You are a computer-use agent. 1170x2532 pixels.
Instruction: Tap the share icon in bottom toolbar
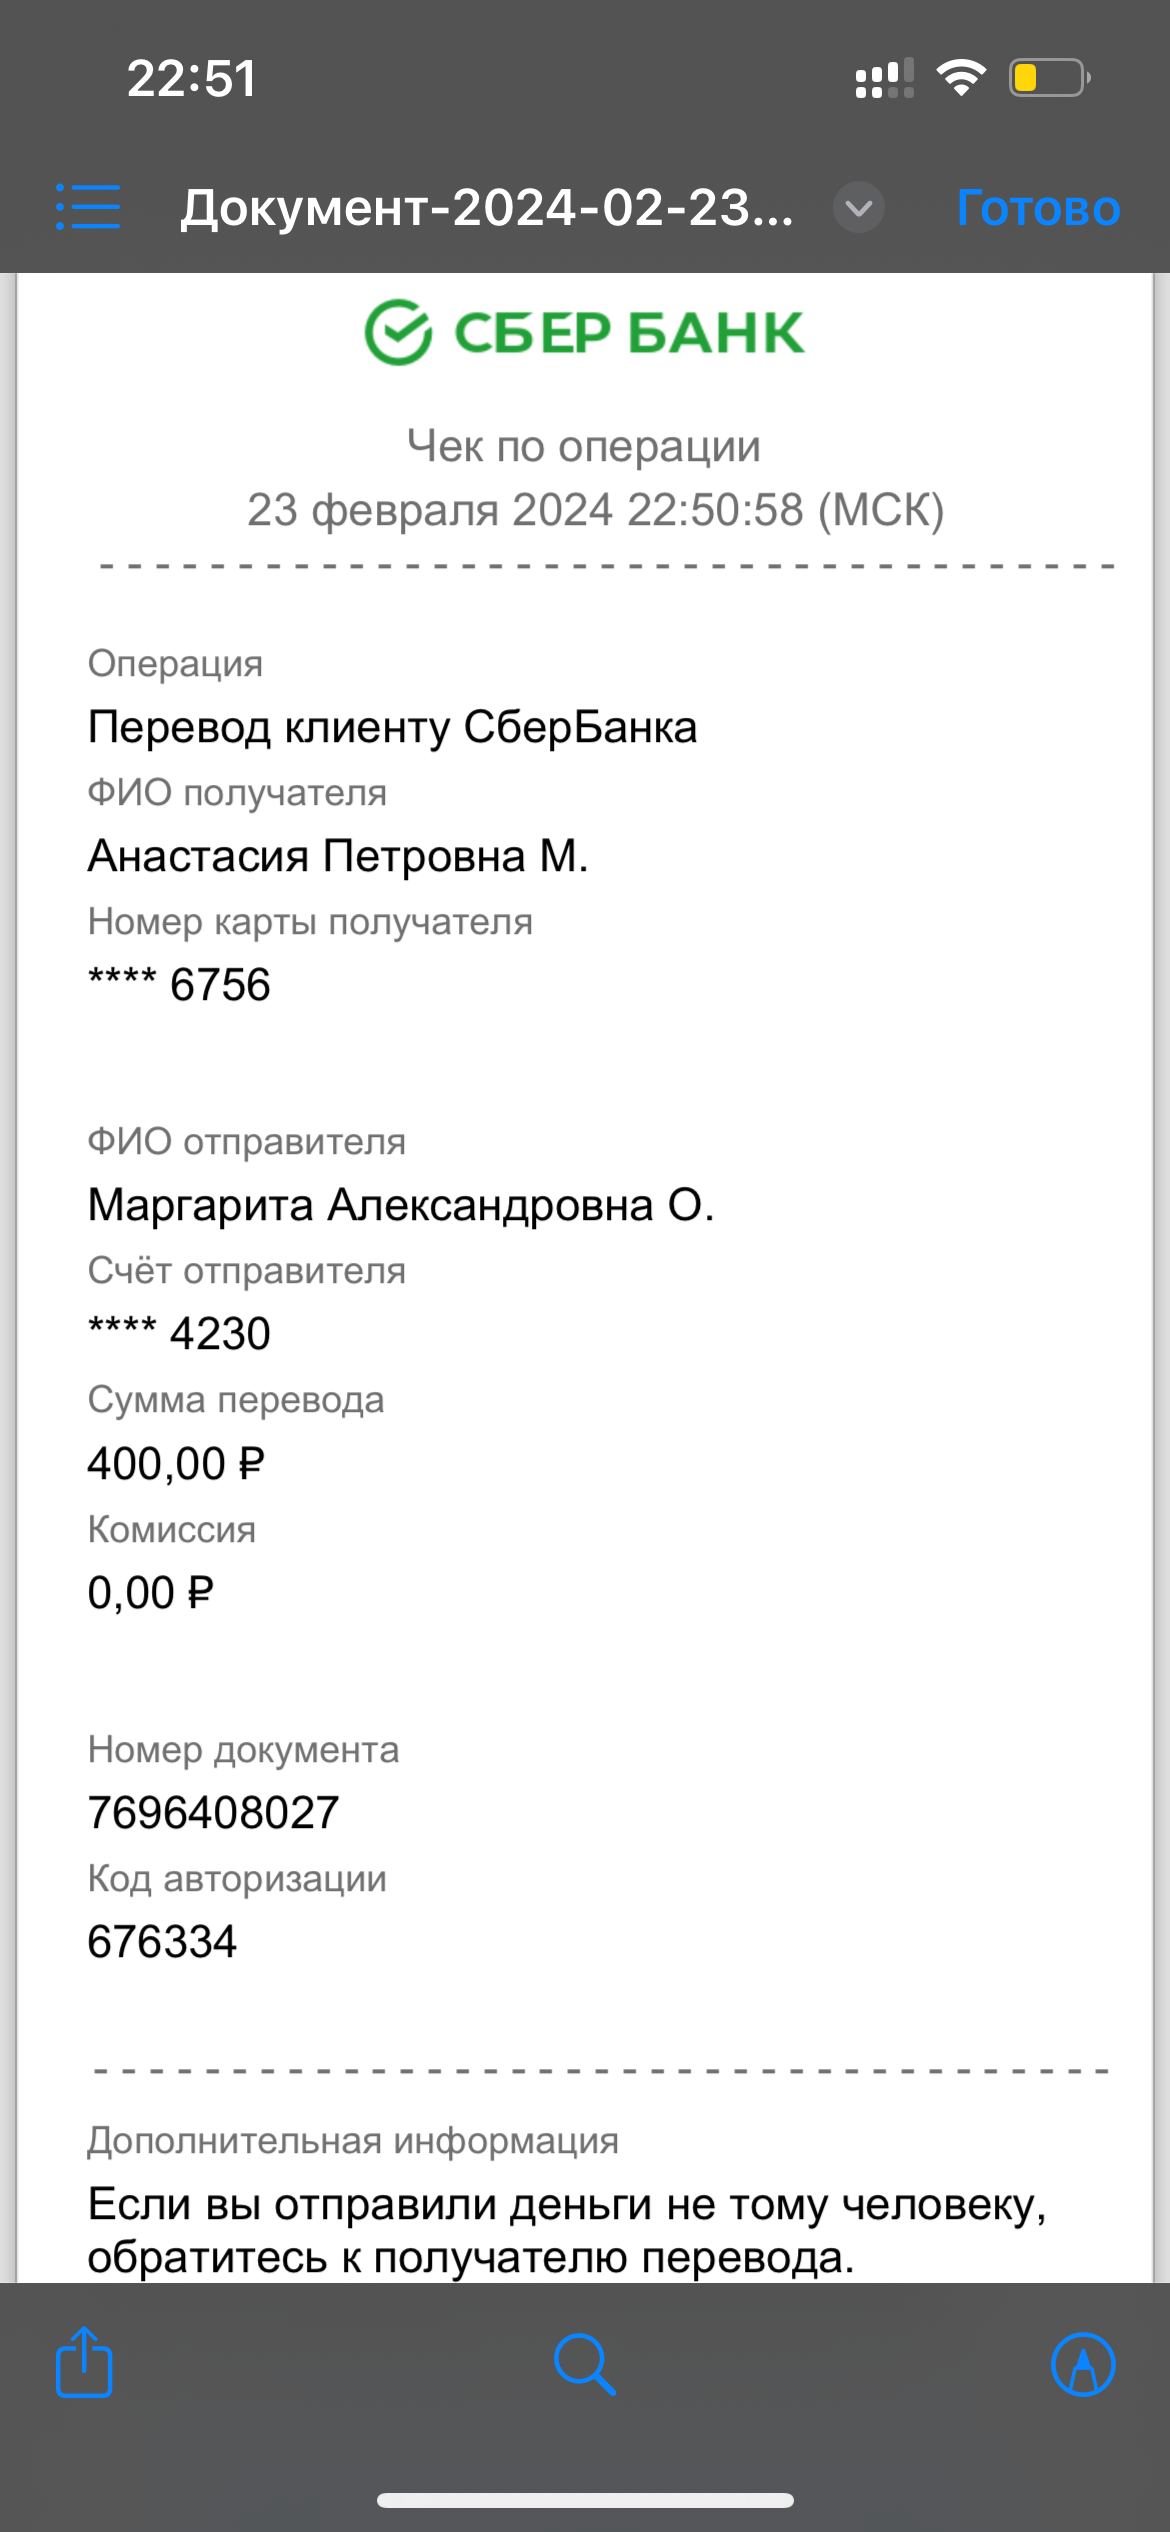[x=84, y=2362]
